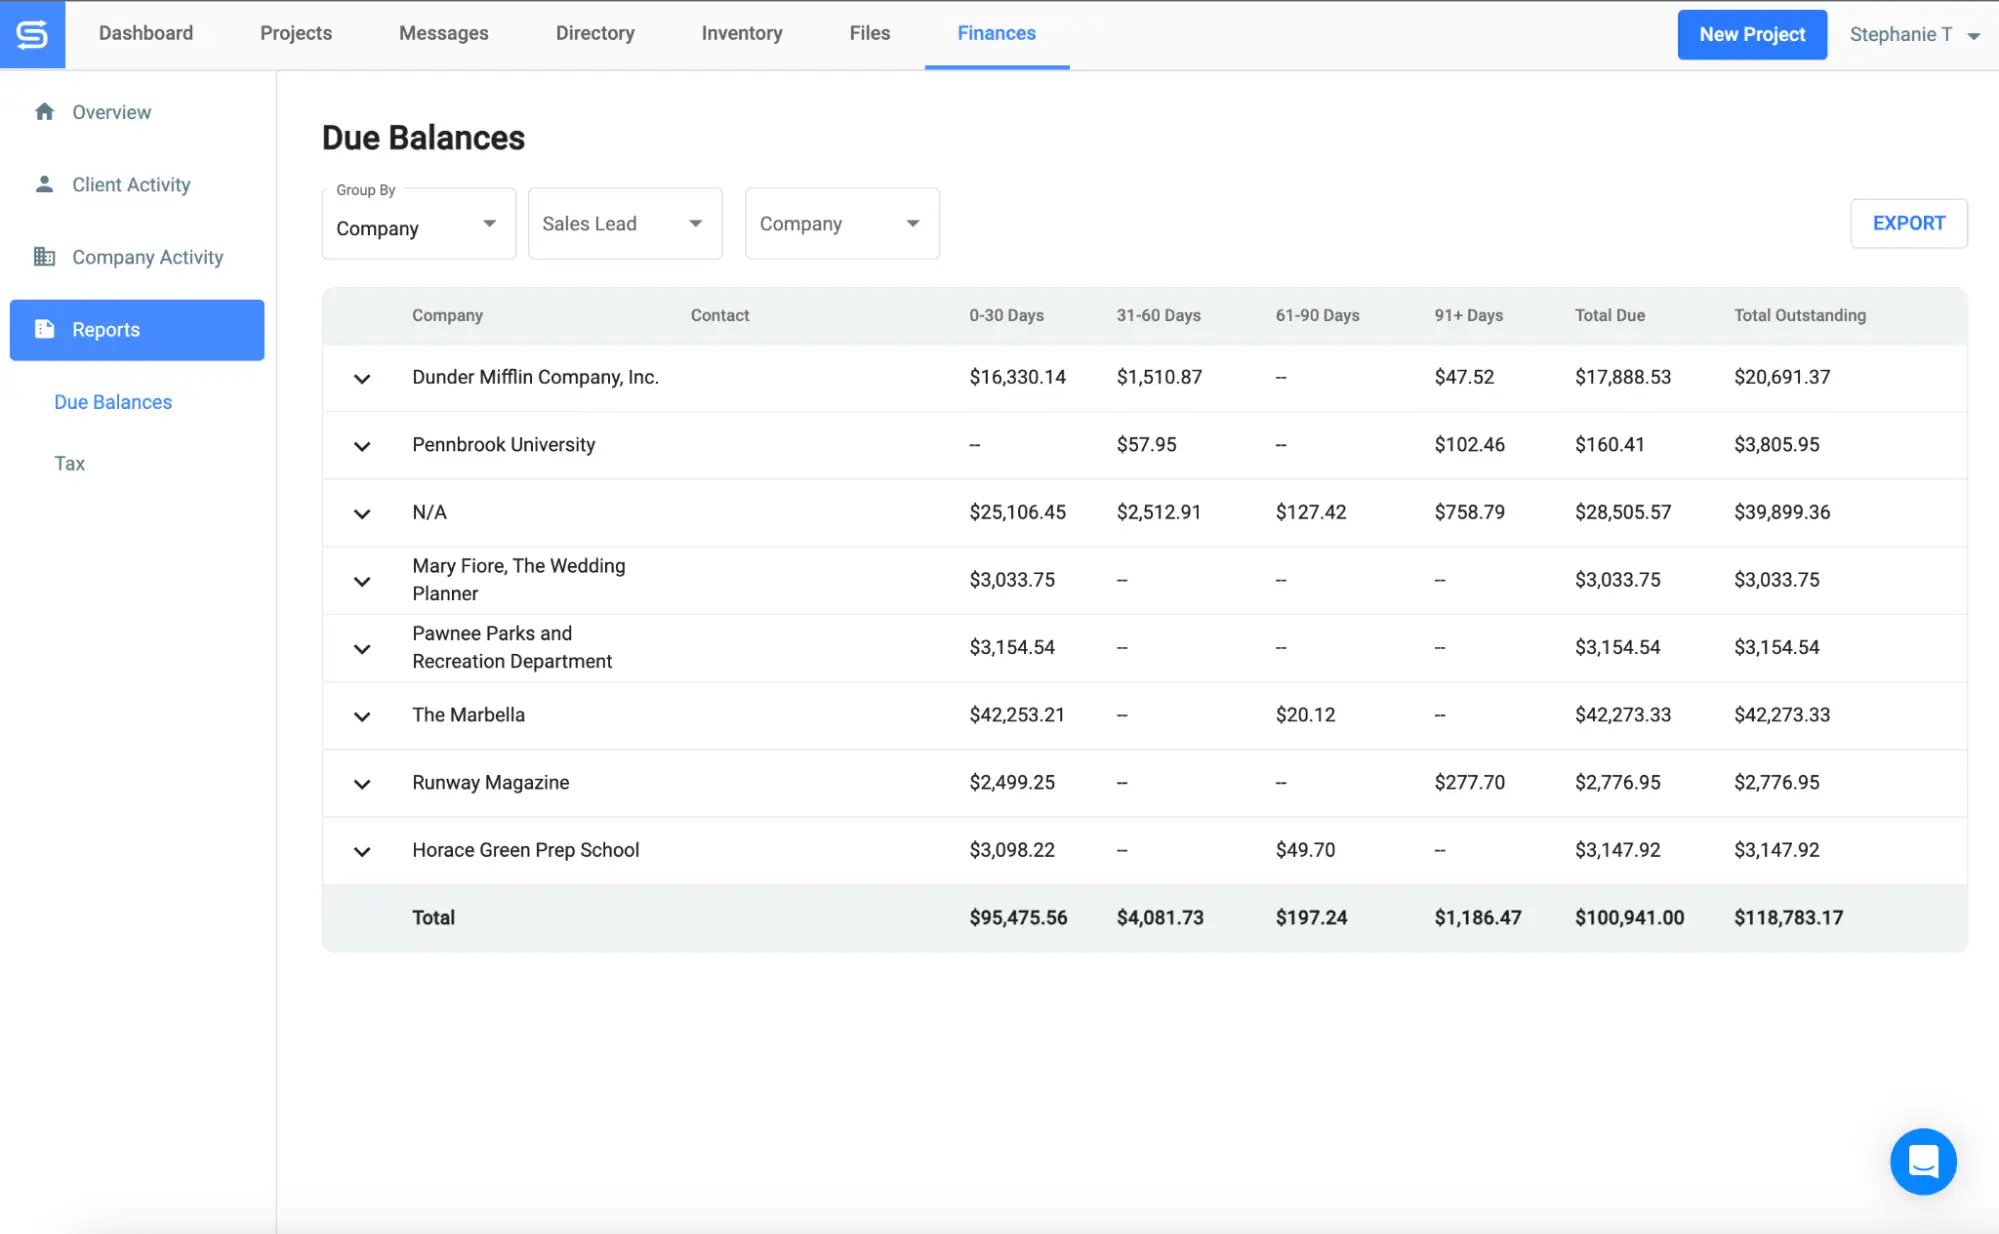The width and height of the screenshot is (1999, 1234).
Task: Click the New Project button
Action: [x=1752, y=35]
